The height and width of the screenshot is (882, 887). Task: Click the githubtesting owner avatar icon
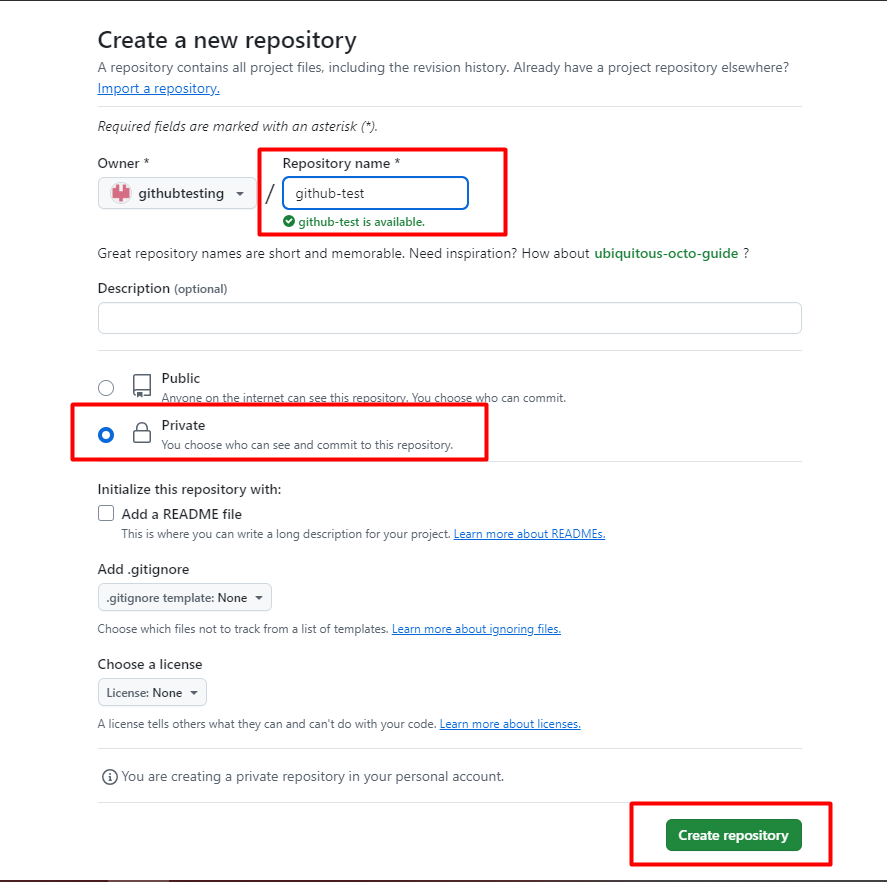click(120, 193)
